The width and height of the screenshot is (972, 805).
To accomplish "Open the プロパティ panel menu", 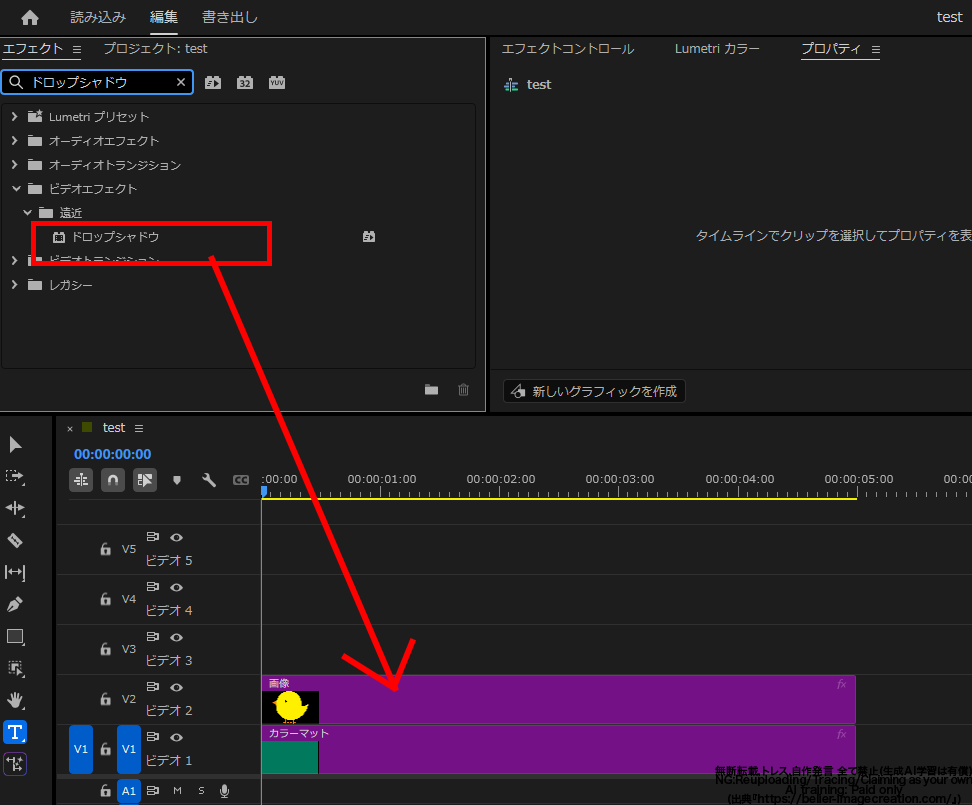I will click(x=876, y=50).
